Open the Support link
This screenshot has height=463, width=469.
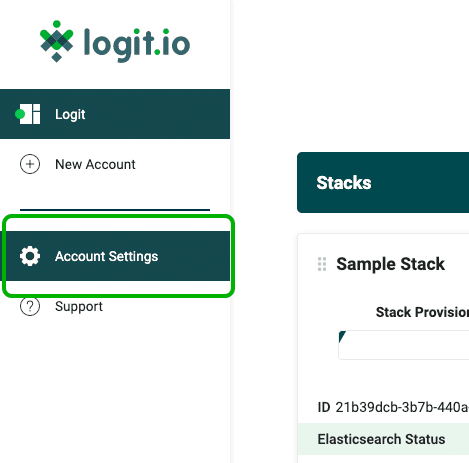point(79,307)
